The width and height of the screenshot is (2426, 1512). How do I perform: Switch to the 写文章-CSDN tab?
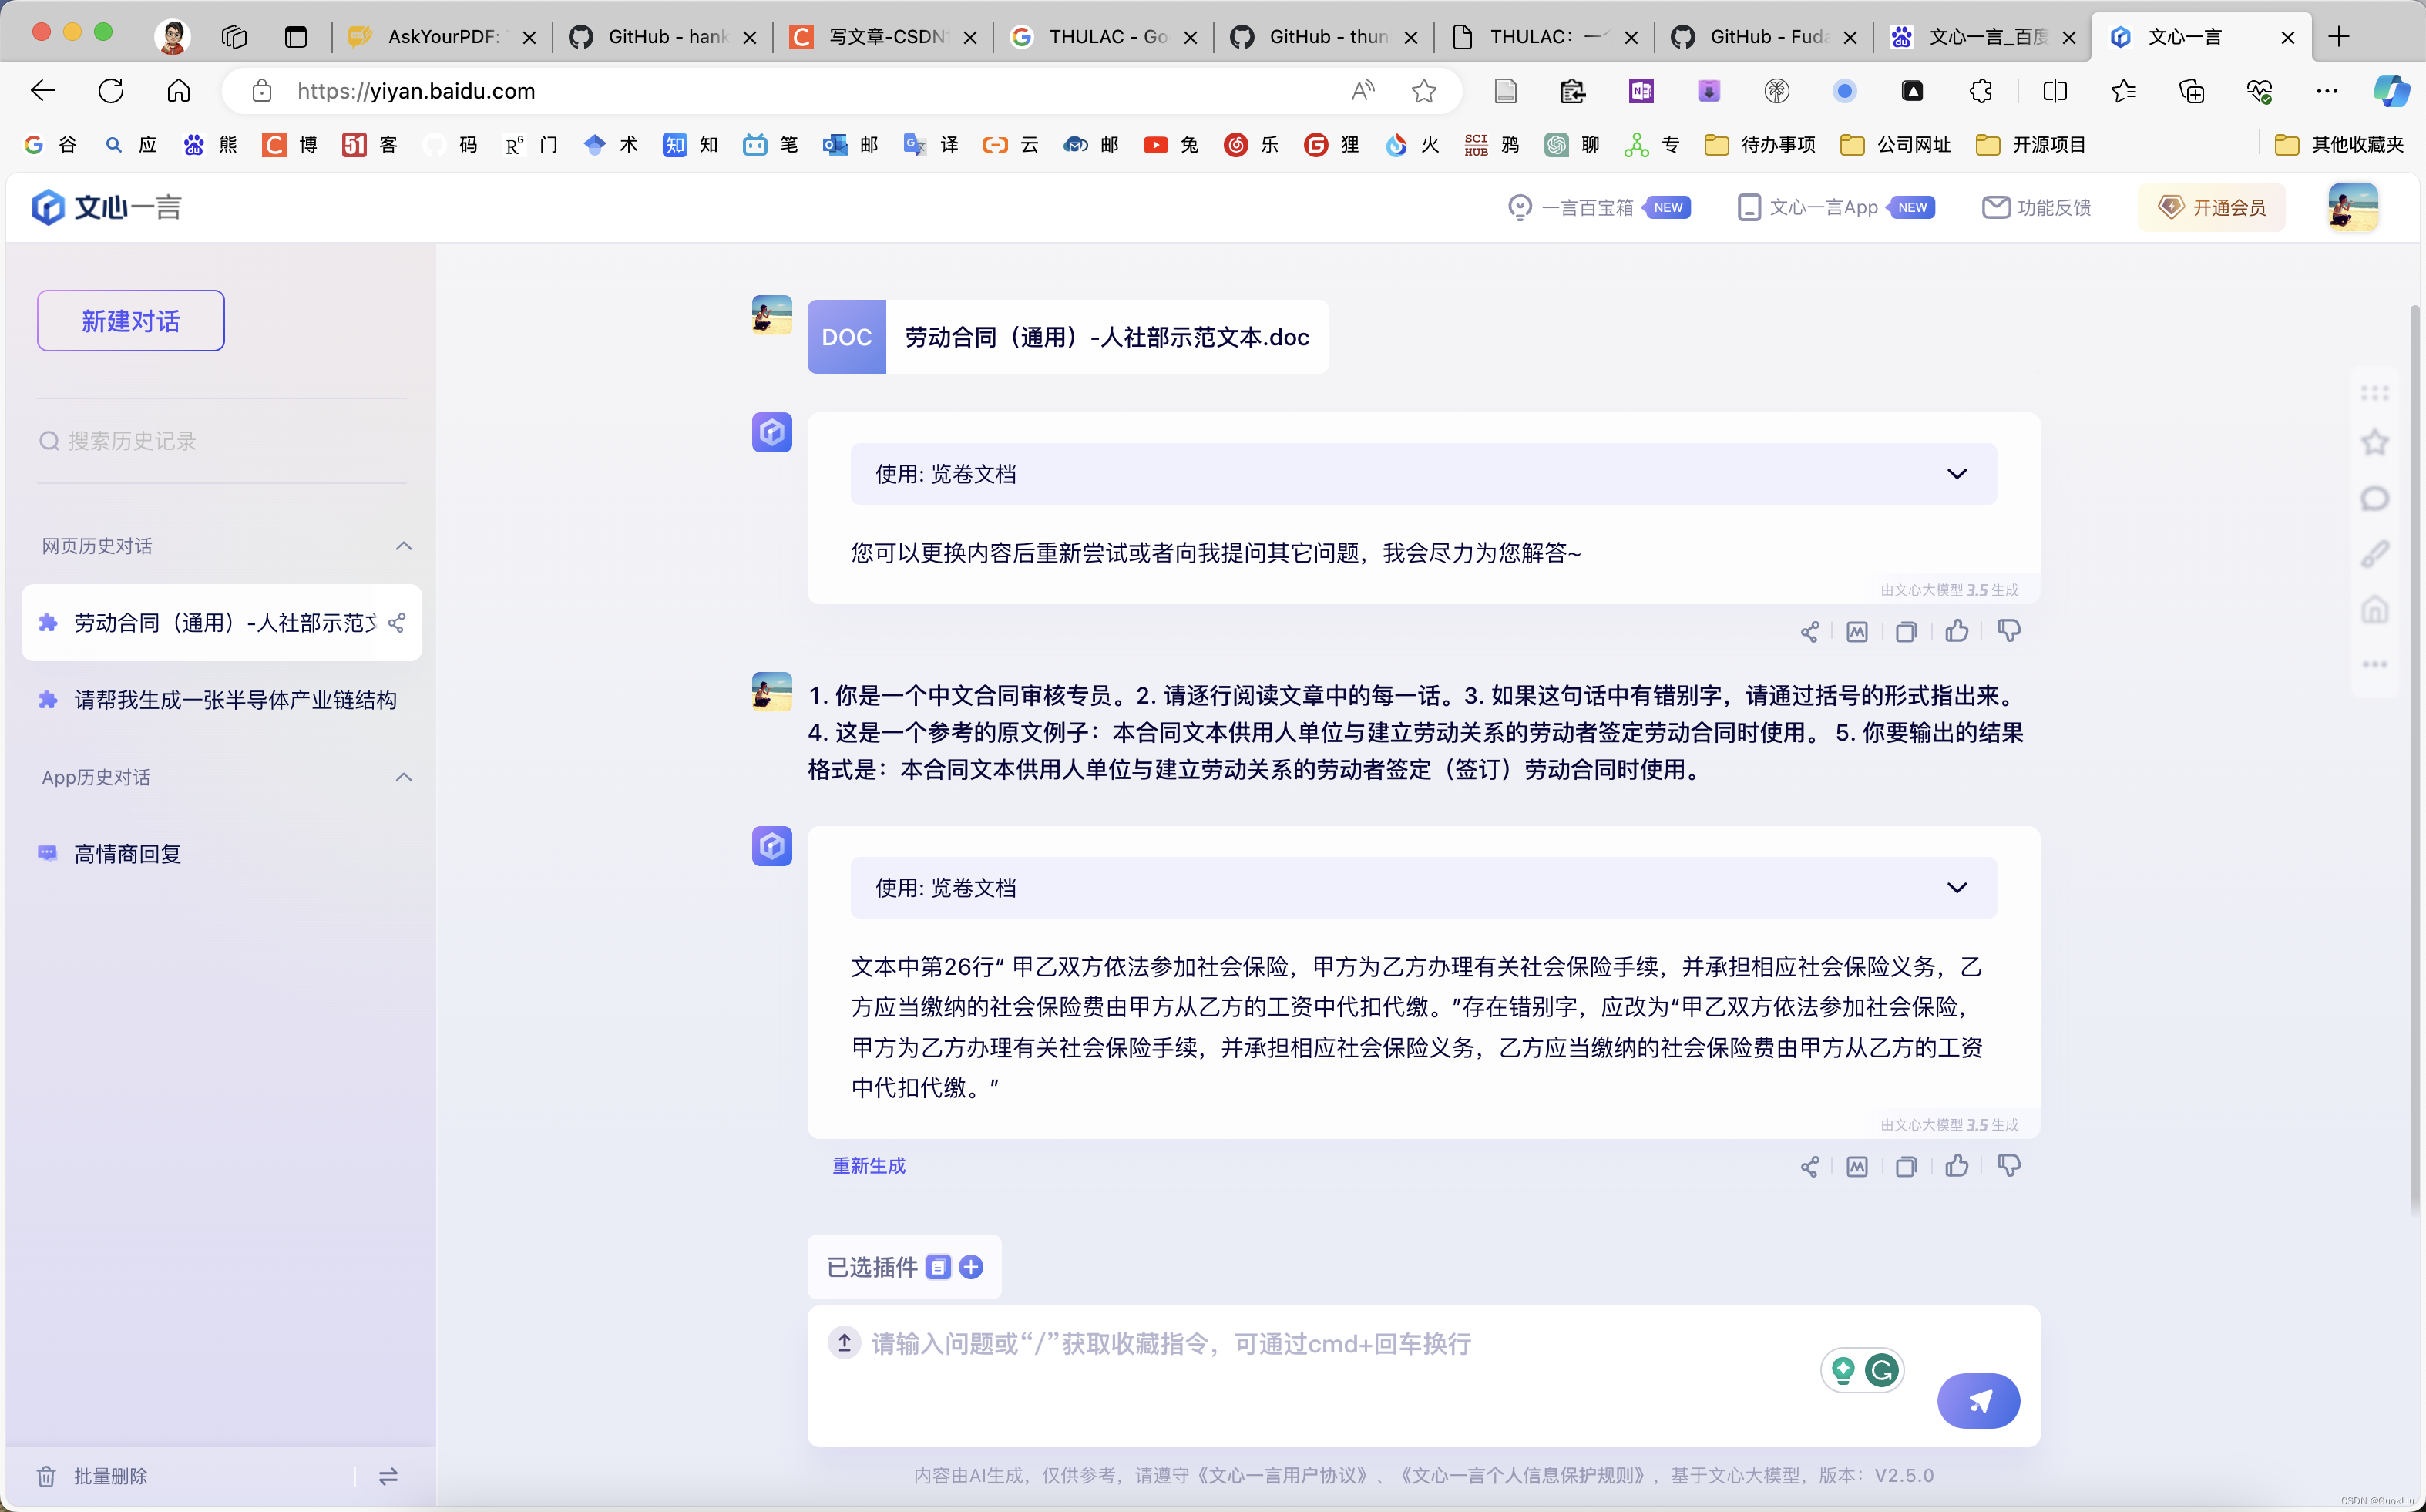882,37
